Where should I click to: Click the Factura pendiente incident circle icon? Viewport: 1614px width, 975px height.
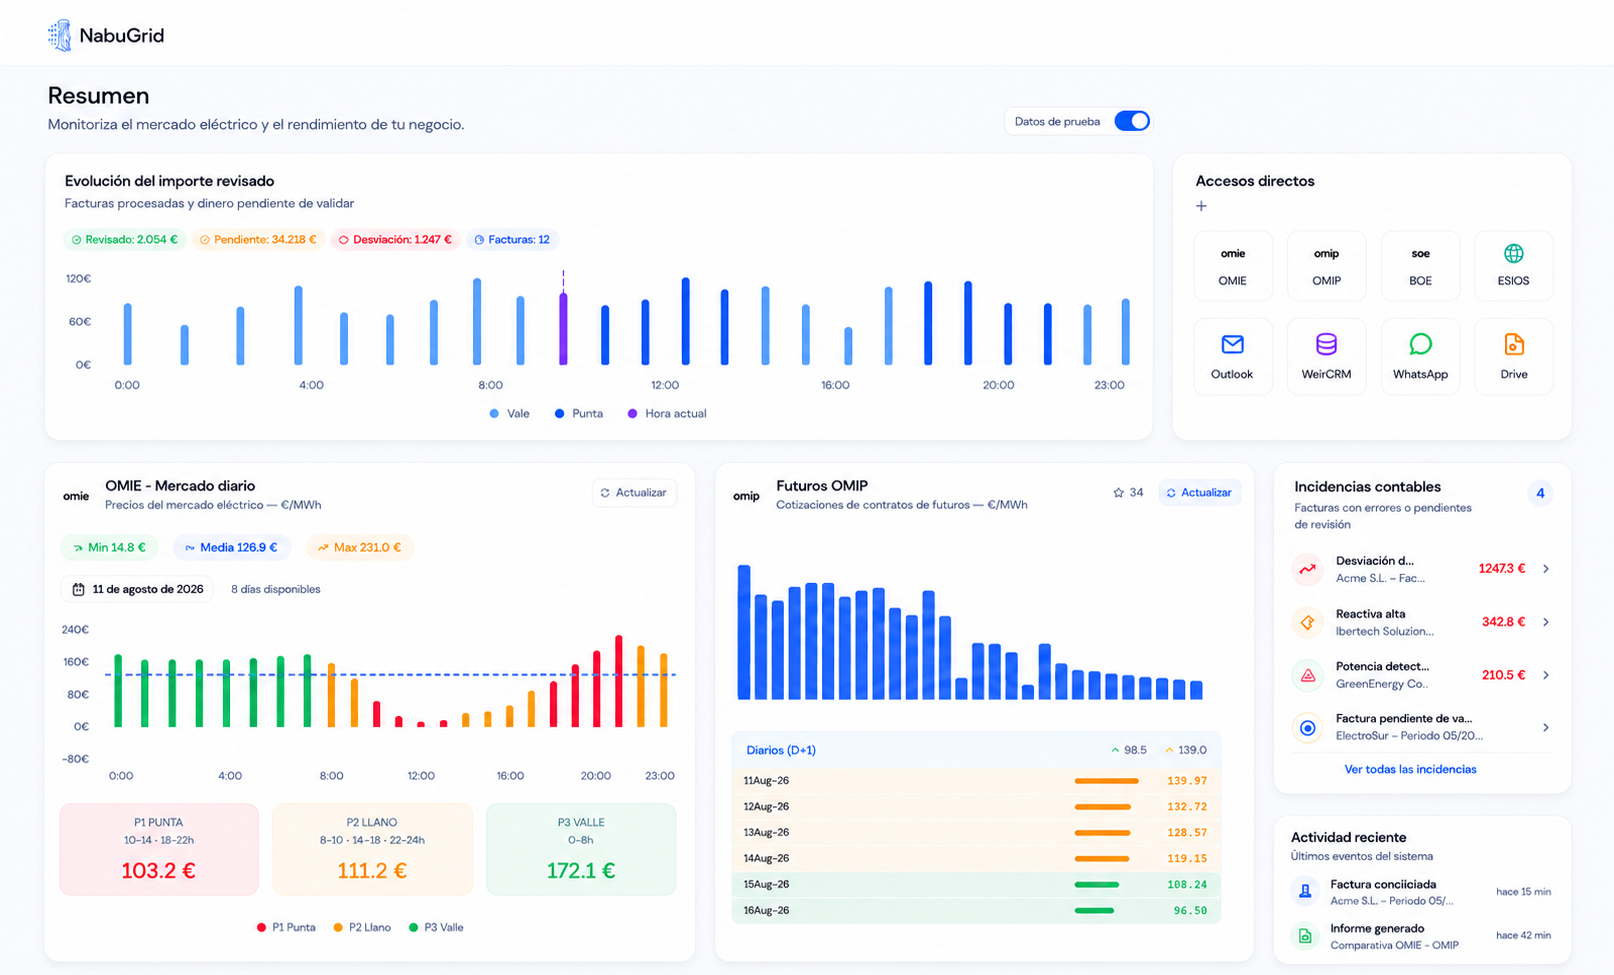(1307, 728)
